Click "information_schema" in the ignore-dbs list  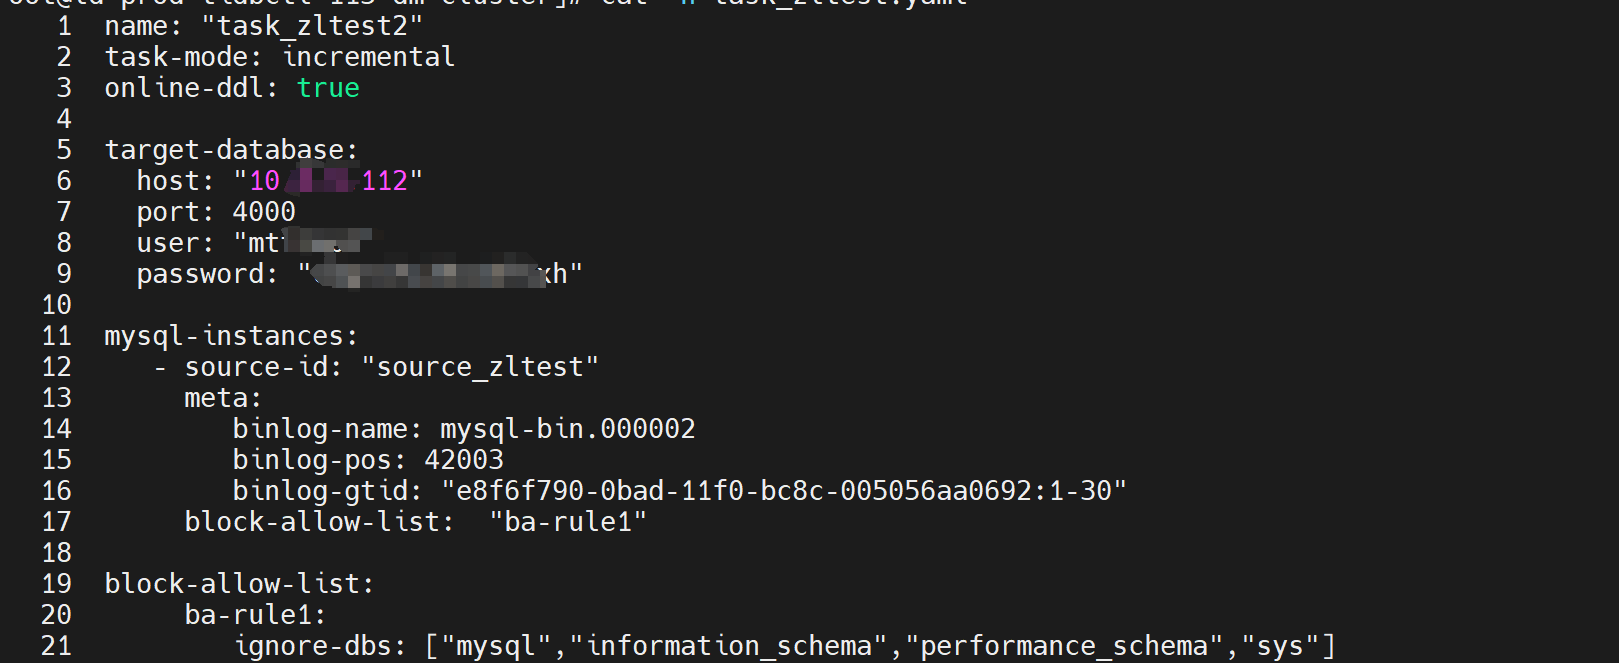point(728,646)
